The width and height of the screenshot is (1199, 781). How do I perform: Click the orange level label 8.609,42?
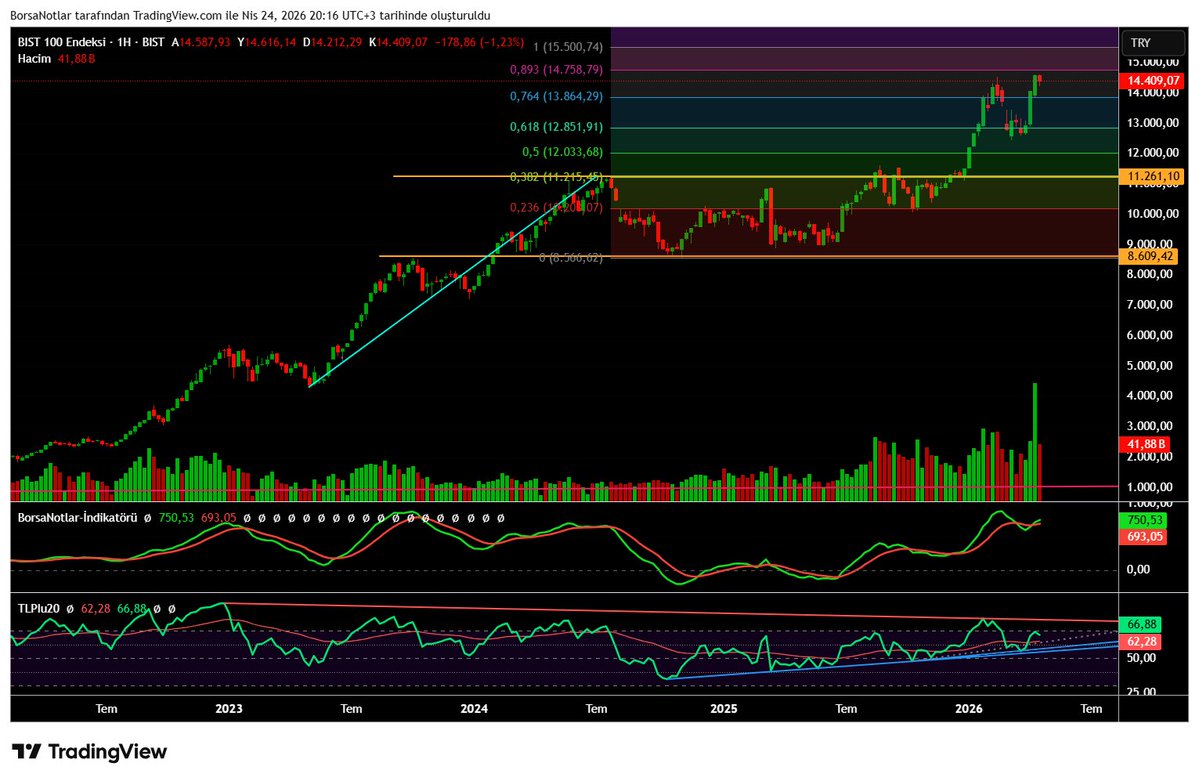[x=1150, y=257]
